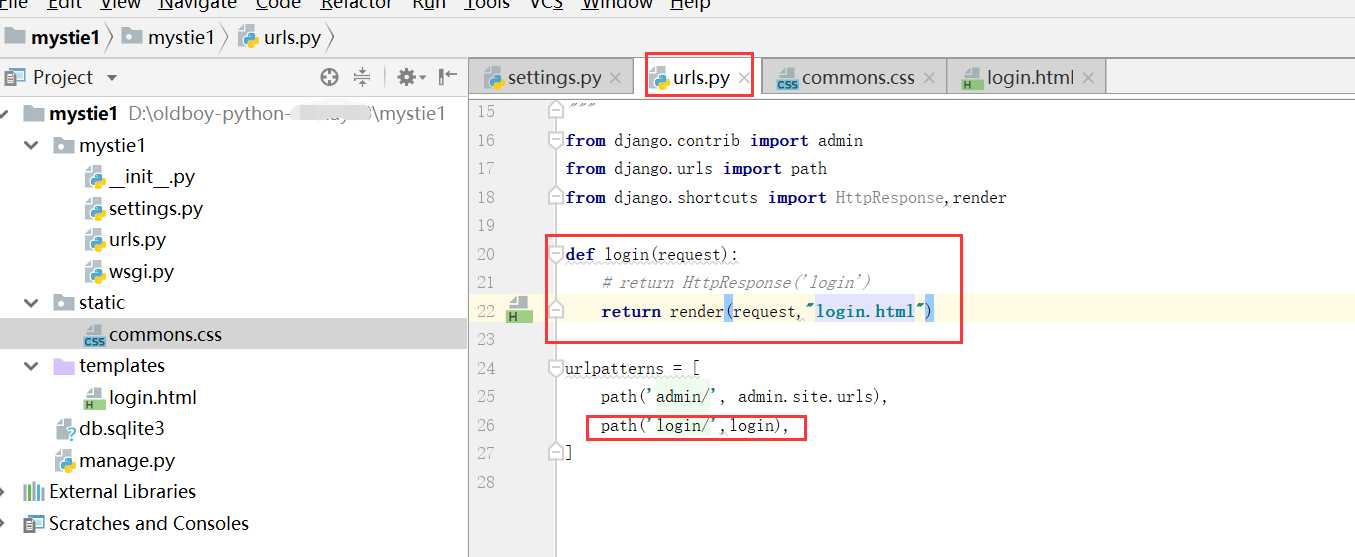
Task: Open the Refactor menu
Action: point(357,4)
